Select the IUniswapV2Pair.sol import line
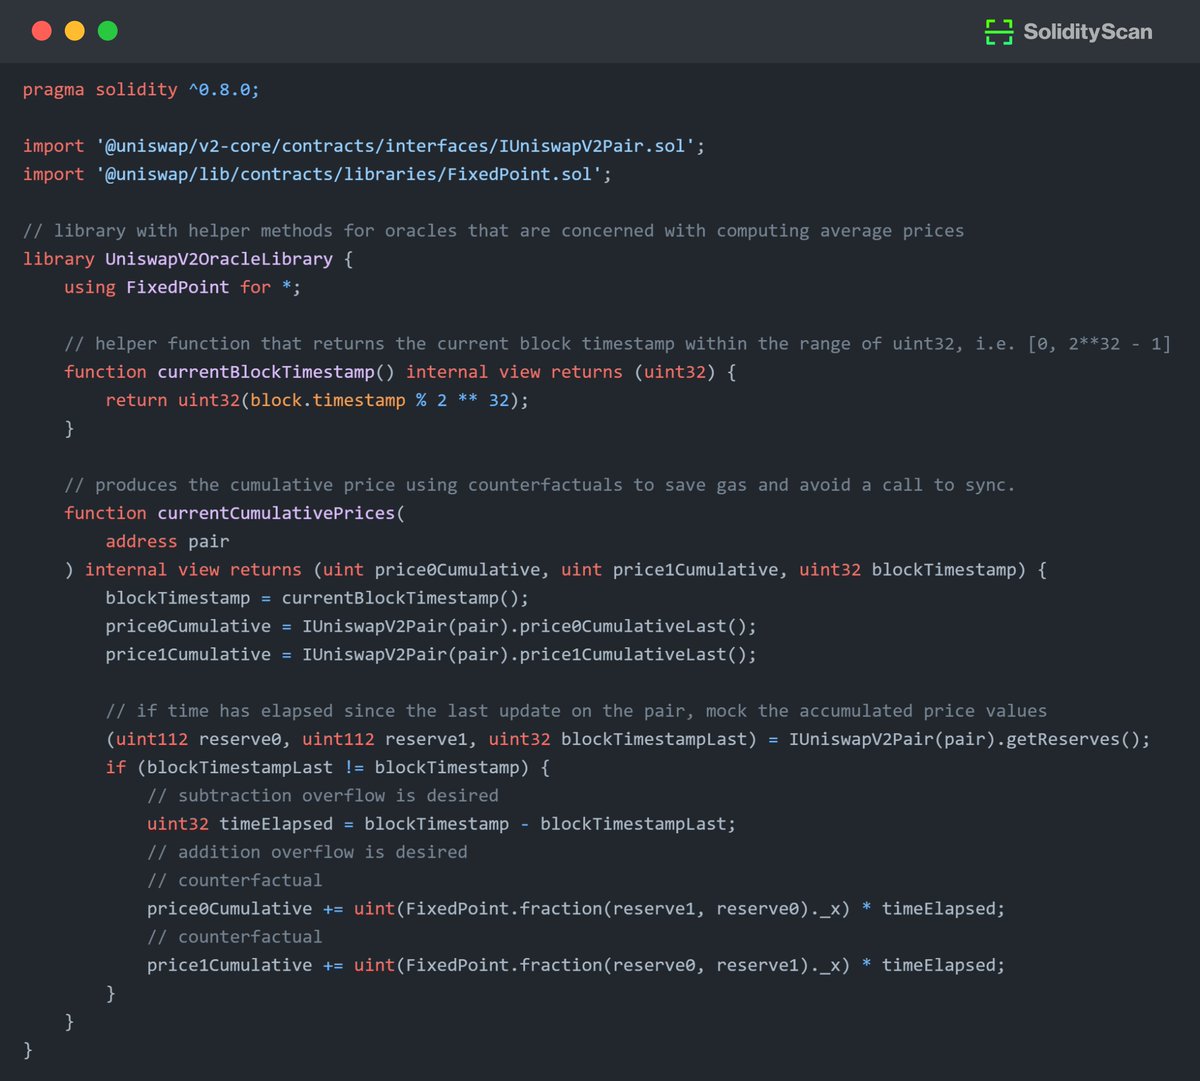Viewport: 1200px width, 1081px height. [364, 146]
